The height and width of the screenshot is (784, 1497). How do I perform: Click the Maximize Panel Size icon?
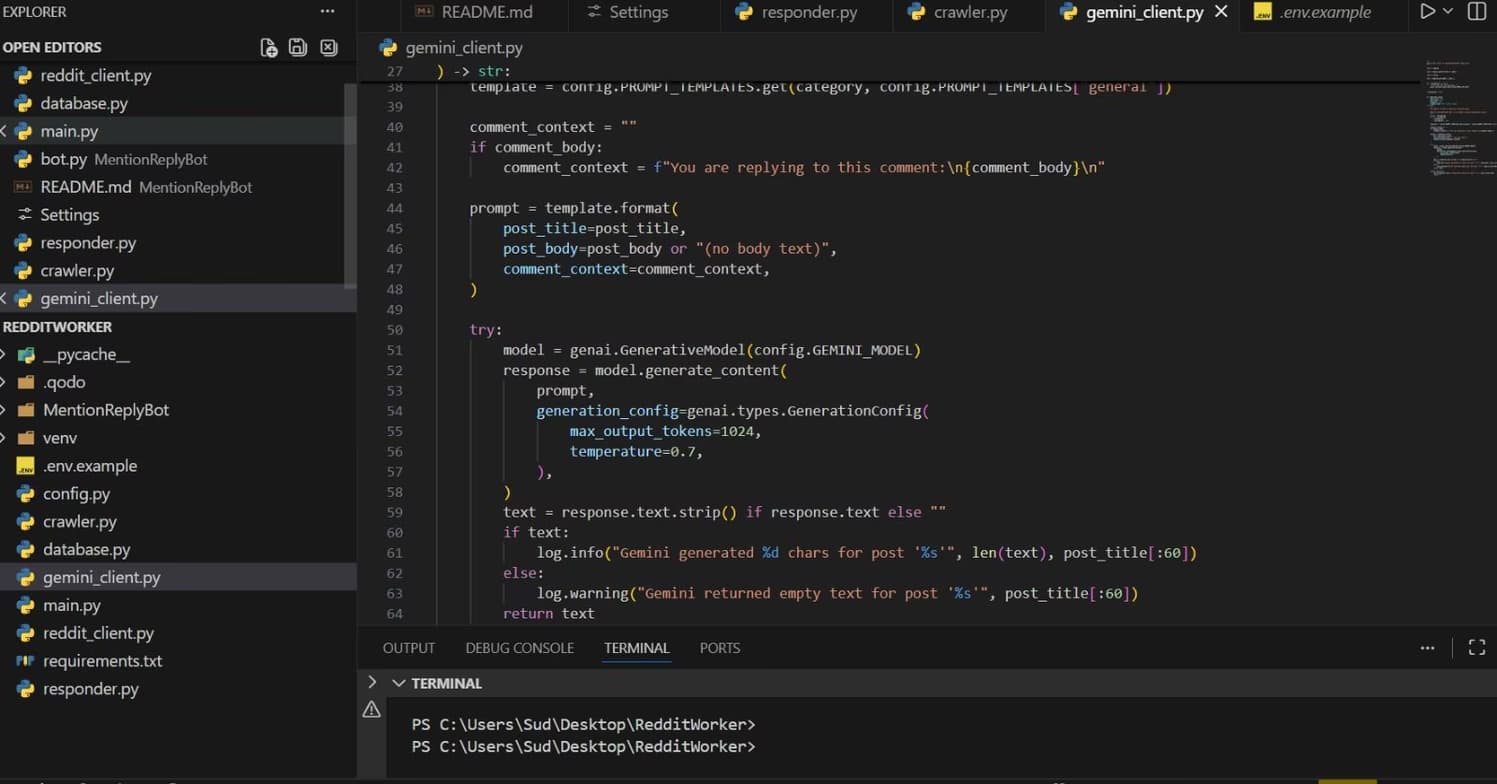point(1476,648)
